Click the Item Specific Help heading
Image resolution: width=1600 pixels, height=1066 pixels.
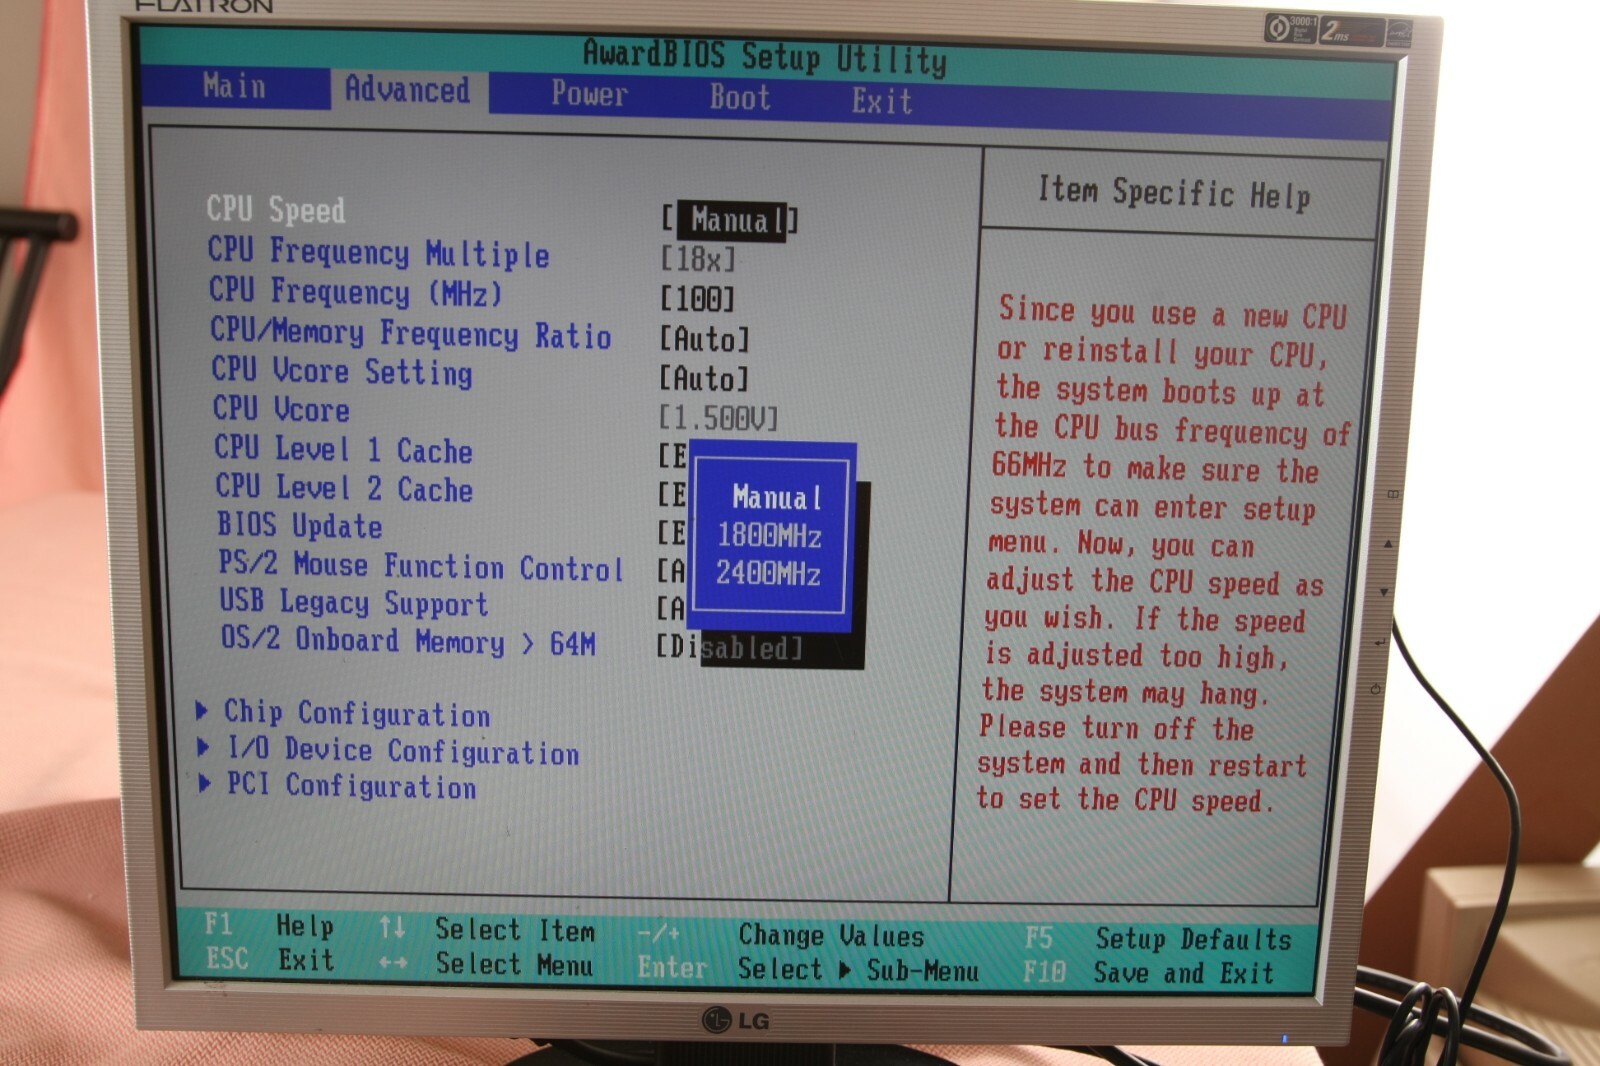[x=1174, y=192]
